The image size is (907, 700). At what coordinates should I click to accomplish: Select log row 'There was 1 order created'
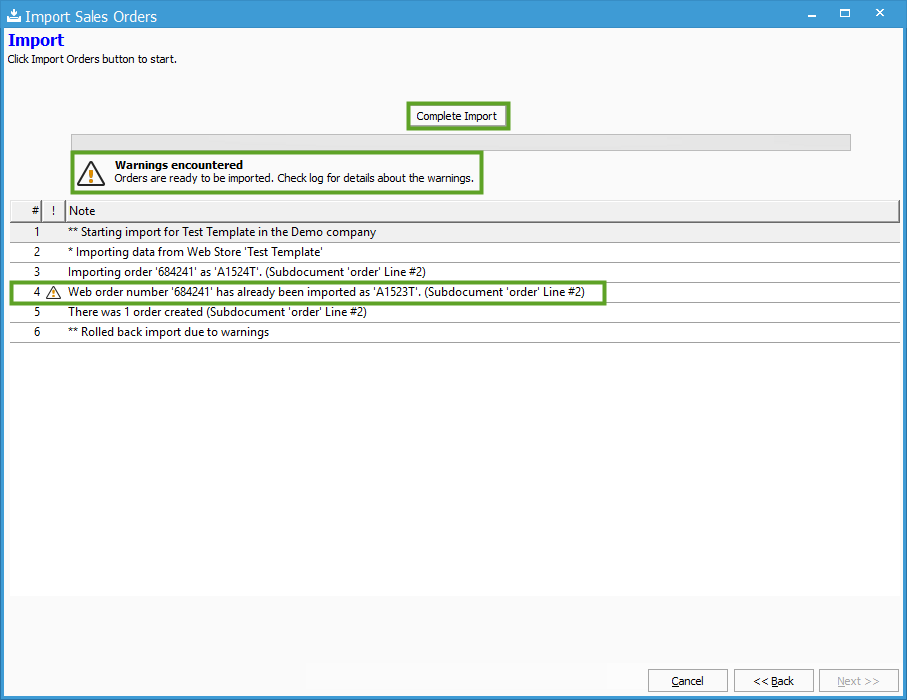[455, 312]
